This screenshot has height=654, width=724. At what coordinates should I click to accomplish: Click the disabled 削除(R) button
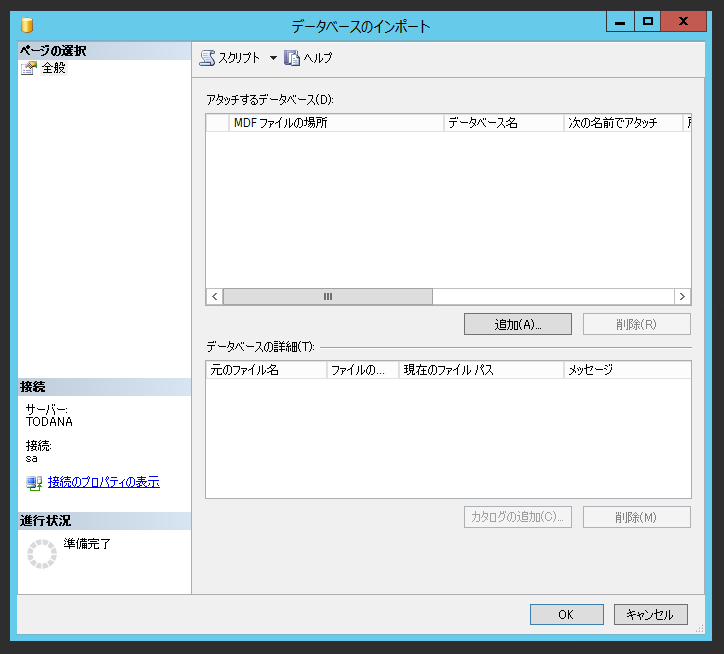click(x=637, y=324)
